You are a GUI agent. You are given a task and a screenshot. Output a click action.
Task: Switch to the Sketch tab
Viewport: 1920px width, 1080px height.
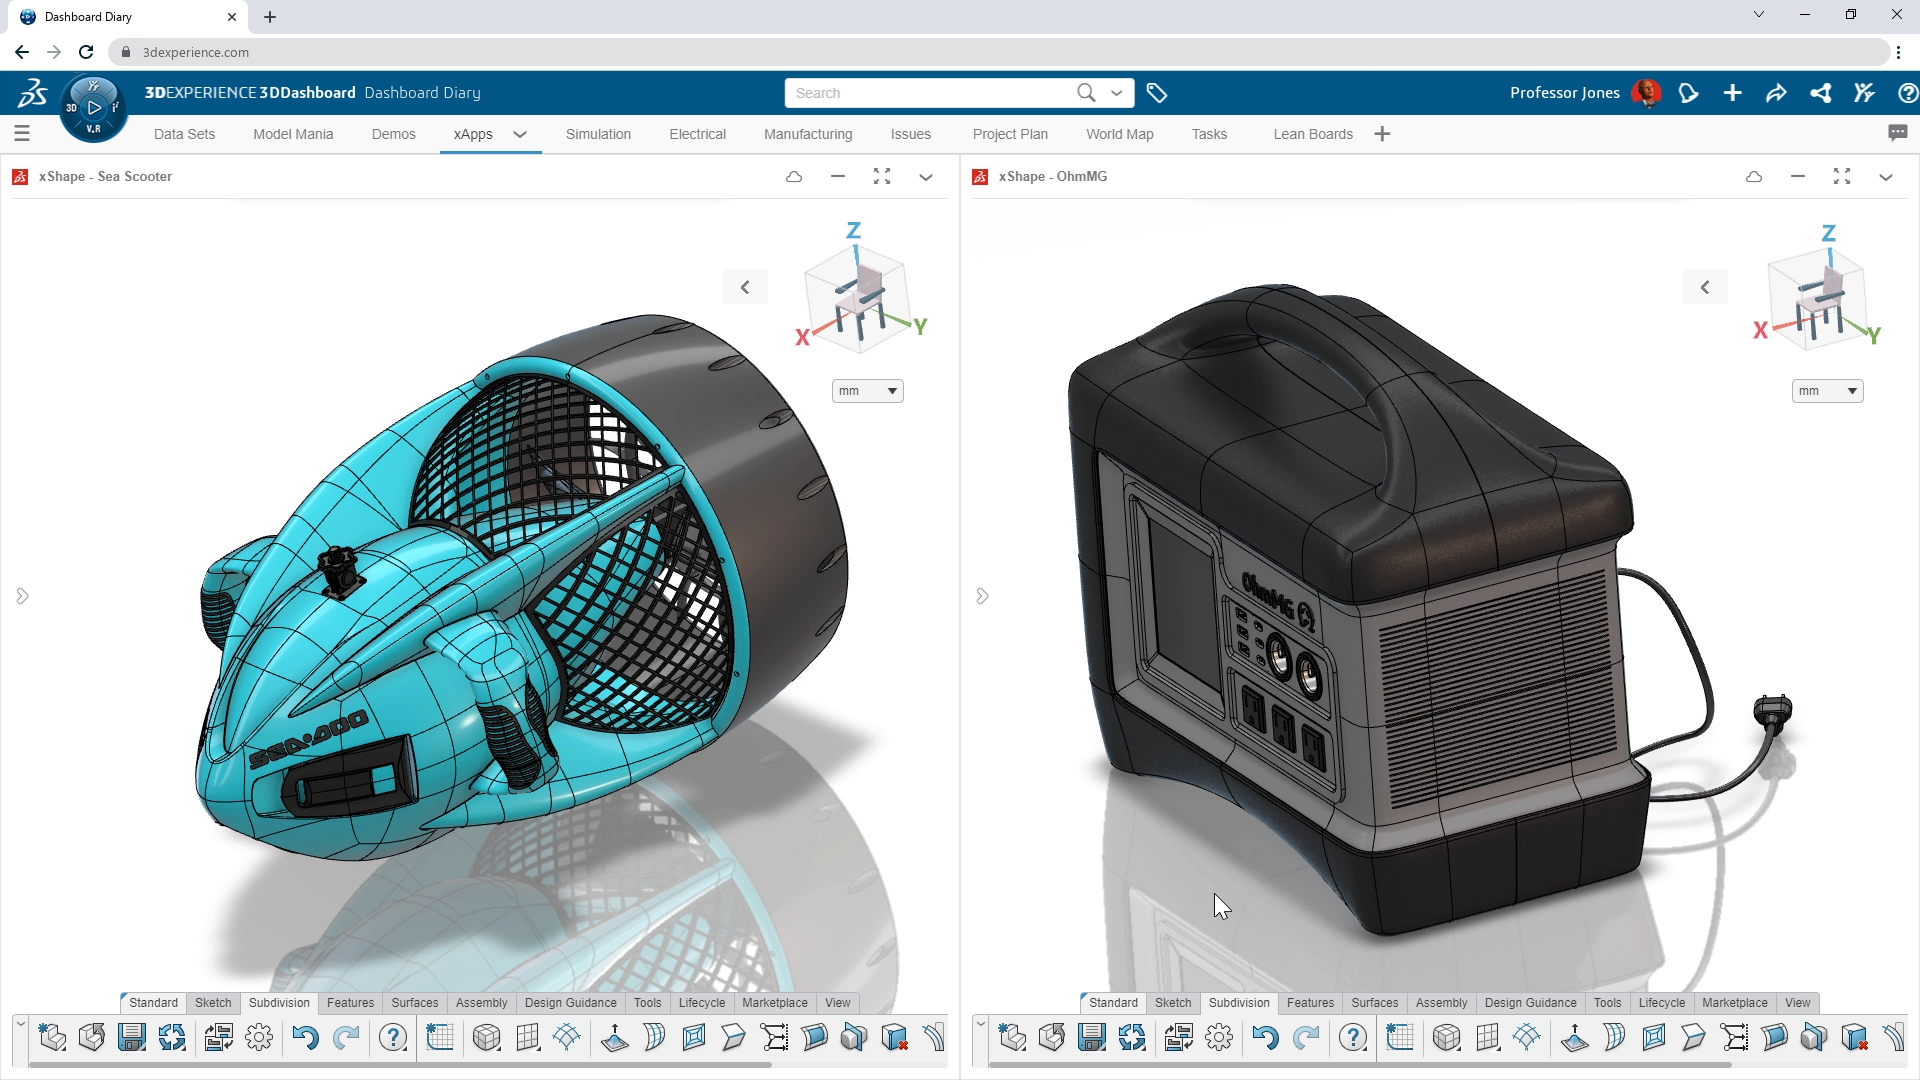tap(212, 1002)
